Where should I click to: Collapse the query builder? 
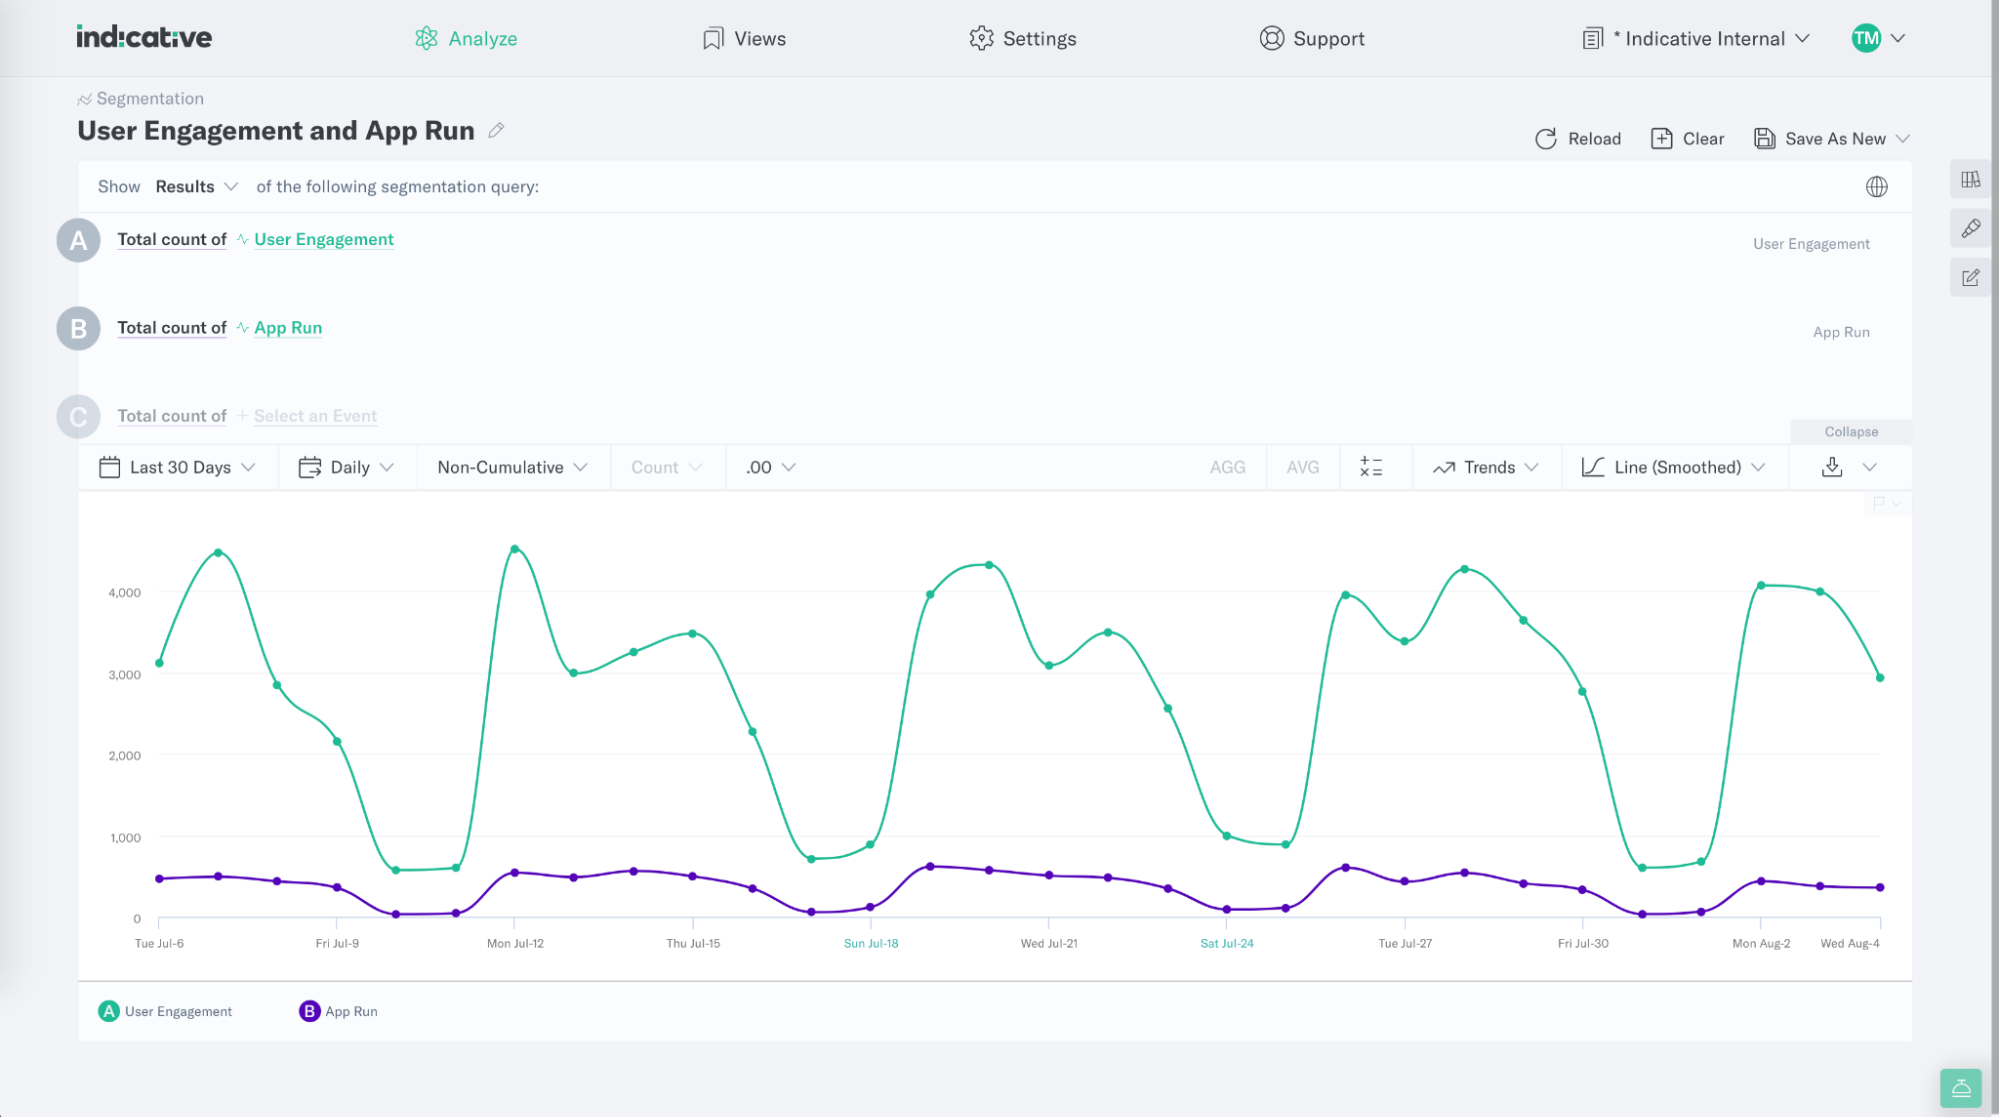click(1851, 431)
